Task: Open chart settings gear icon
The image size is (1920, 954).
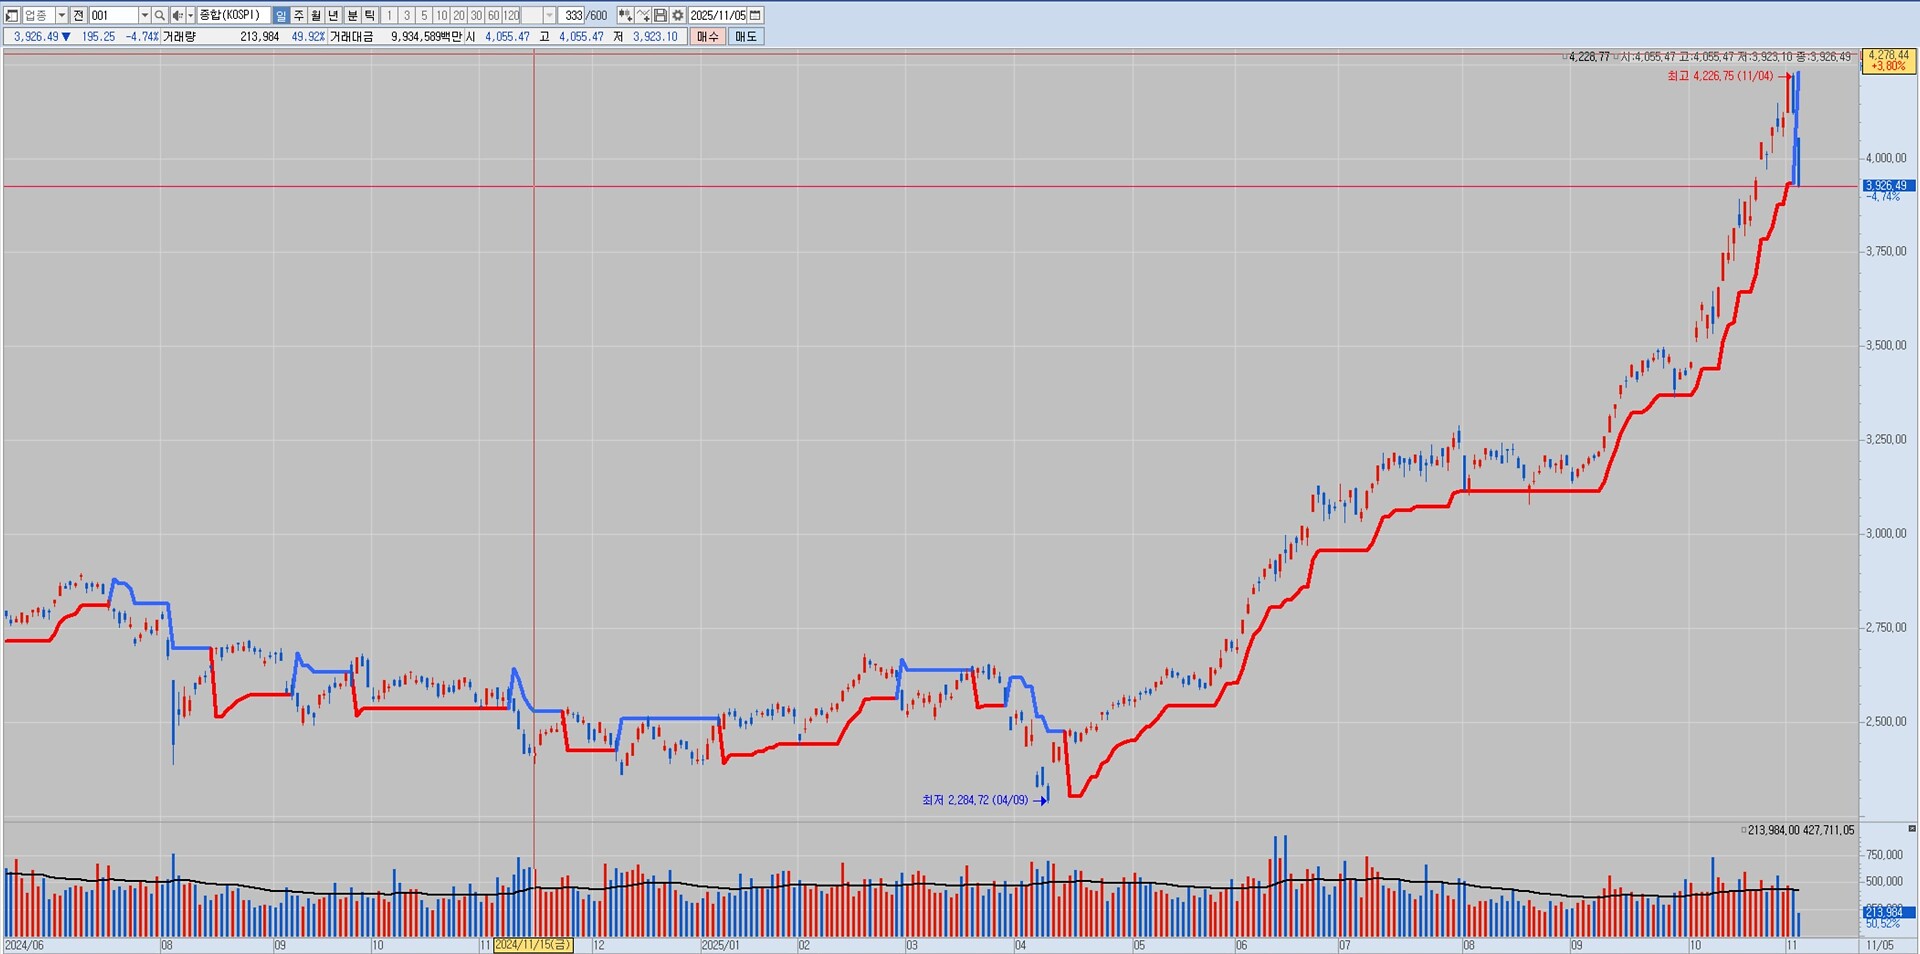Action: pos(678,15)
